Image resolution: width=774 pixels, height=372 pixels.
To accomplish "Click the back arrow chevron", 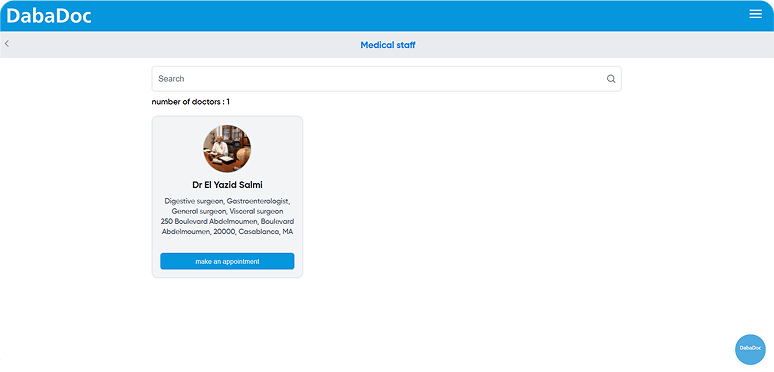I will point(7,44).
